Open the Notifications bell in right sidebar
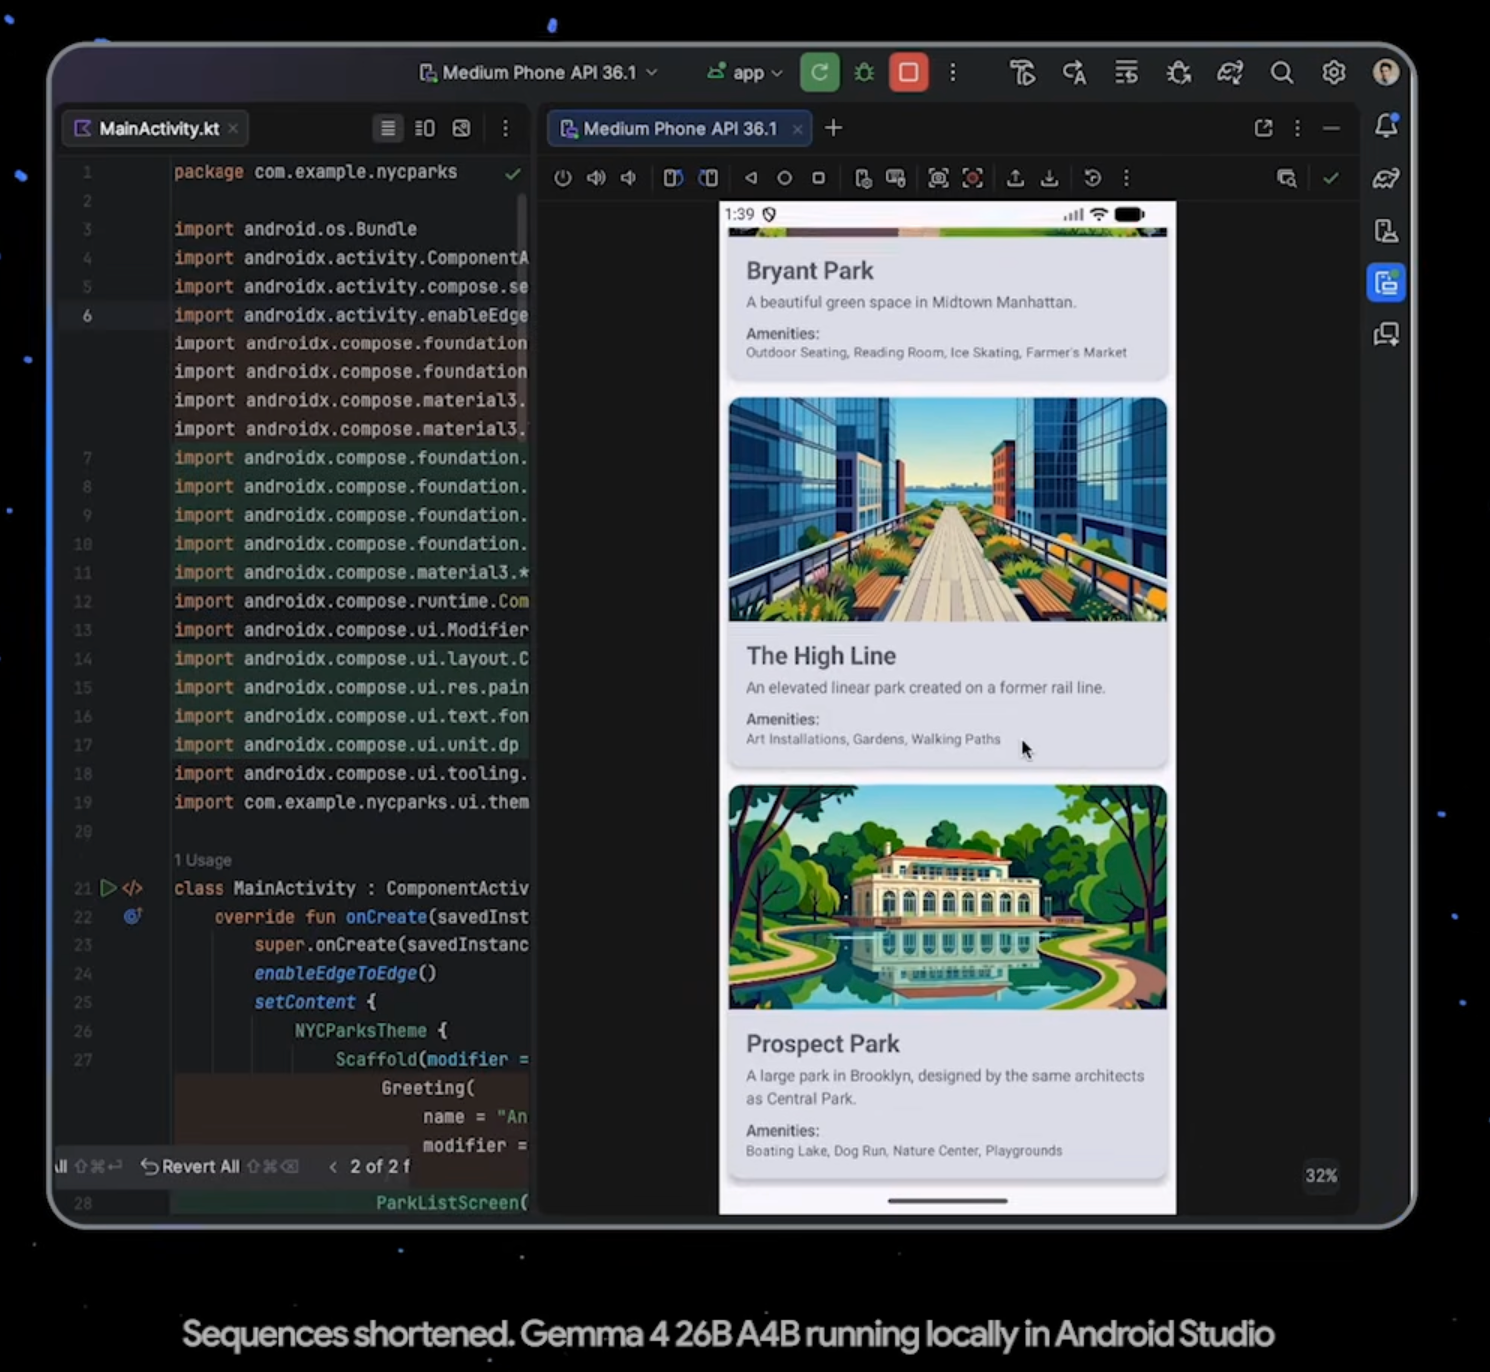The height and width of the screenshot is (1372, 1490). (1386, 126)
